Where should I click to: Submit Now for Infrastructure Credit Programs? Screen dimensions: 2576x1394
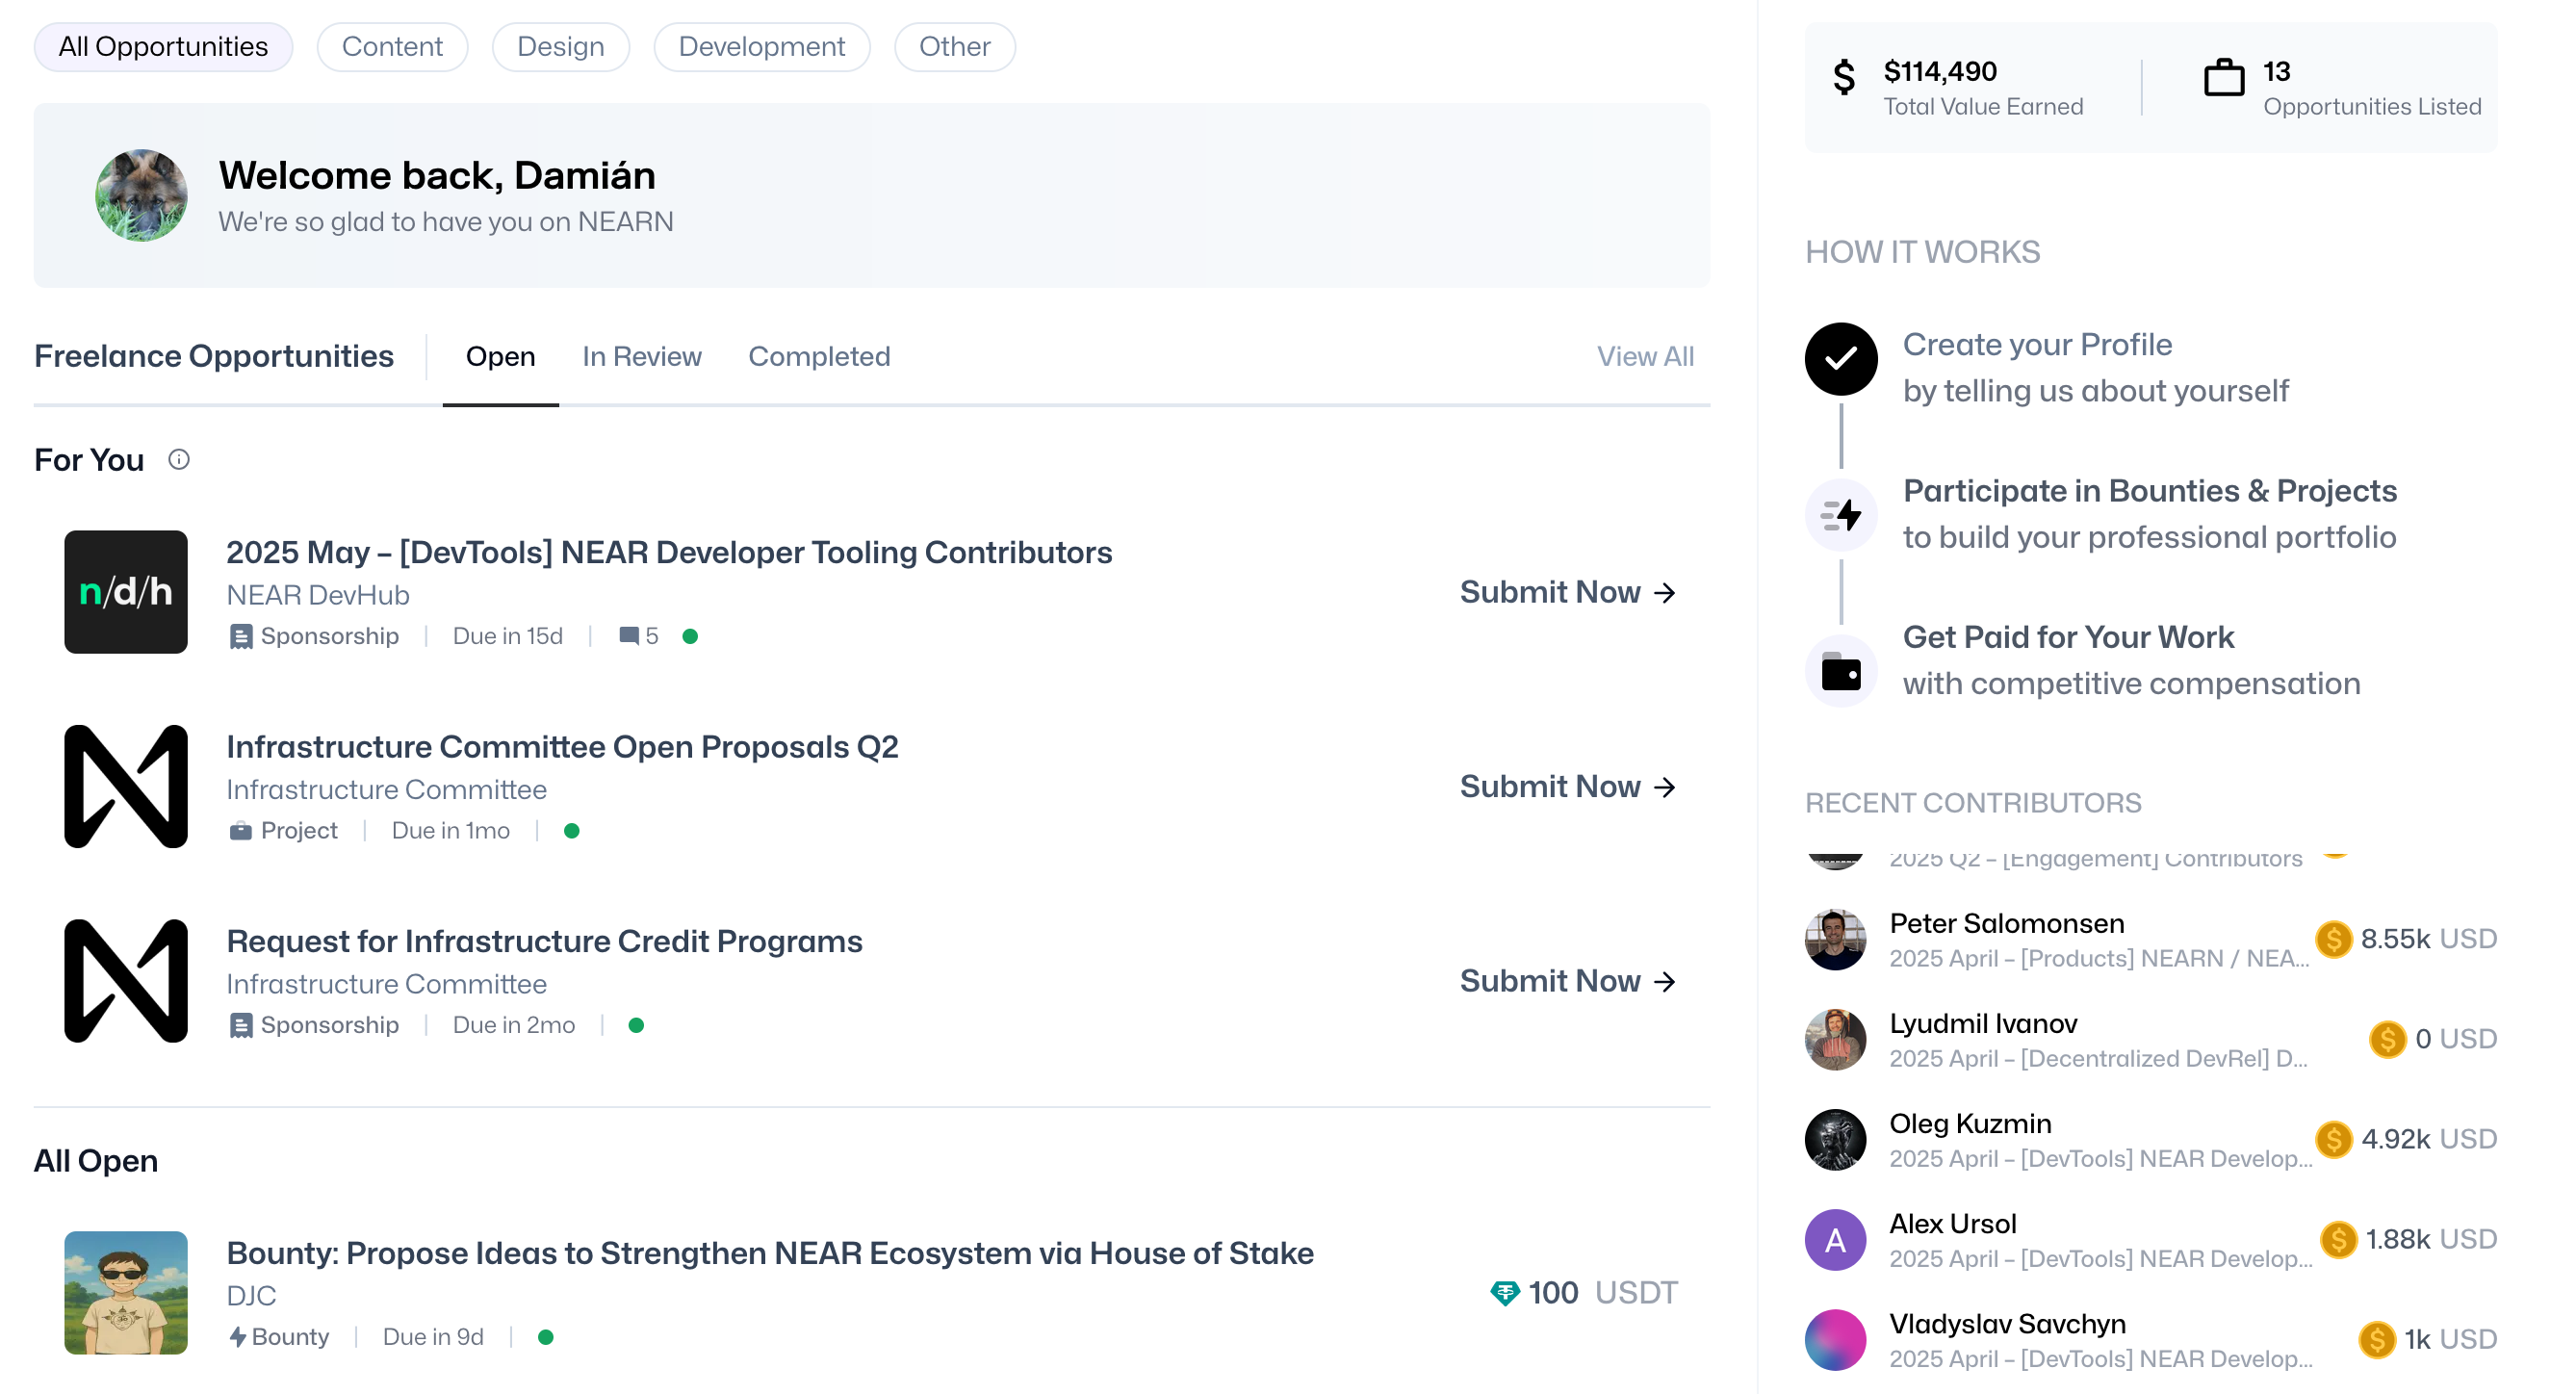pyautogui.click(x=1568, y=981)
